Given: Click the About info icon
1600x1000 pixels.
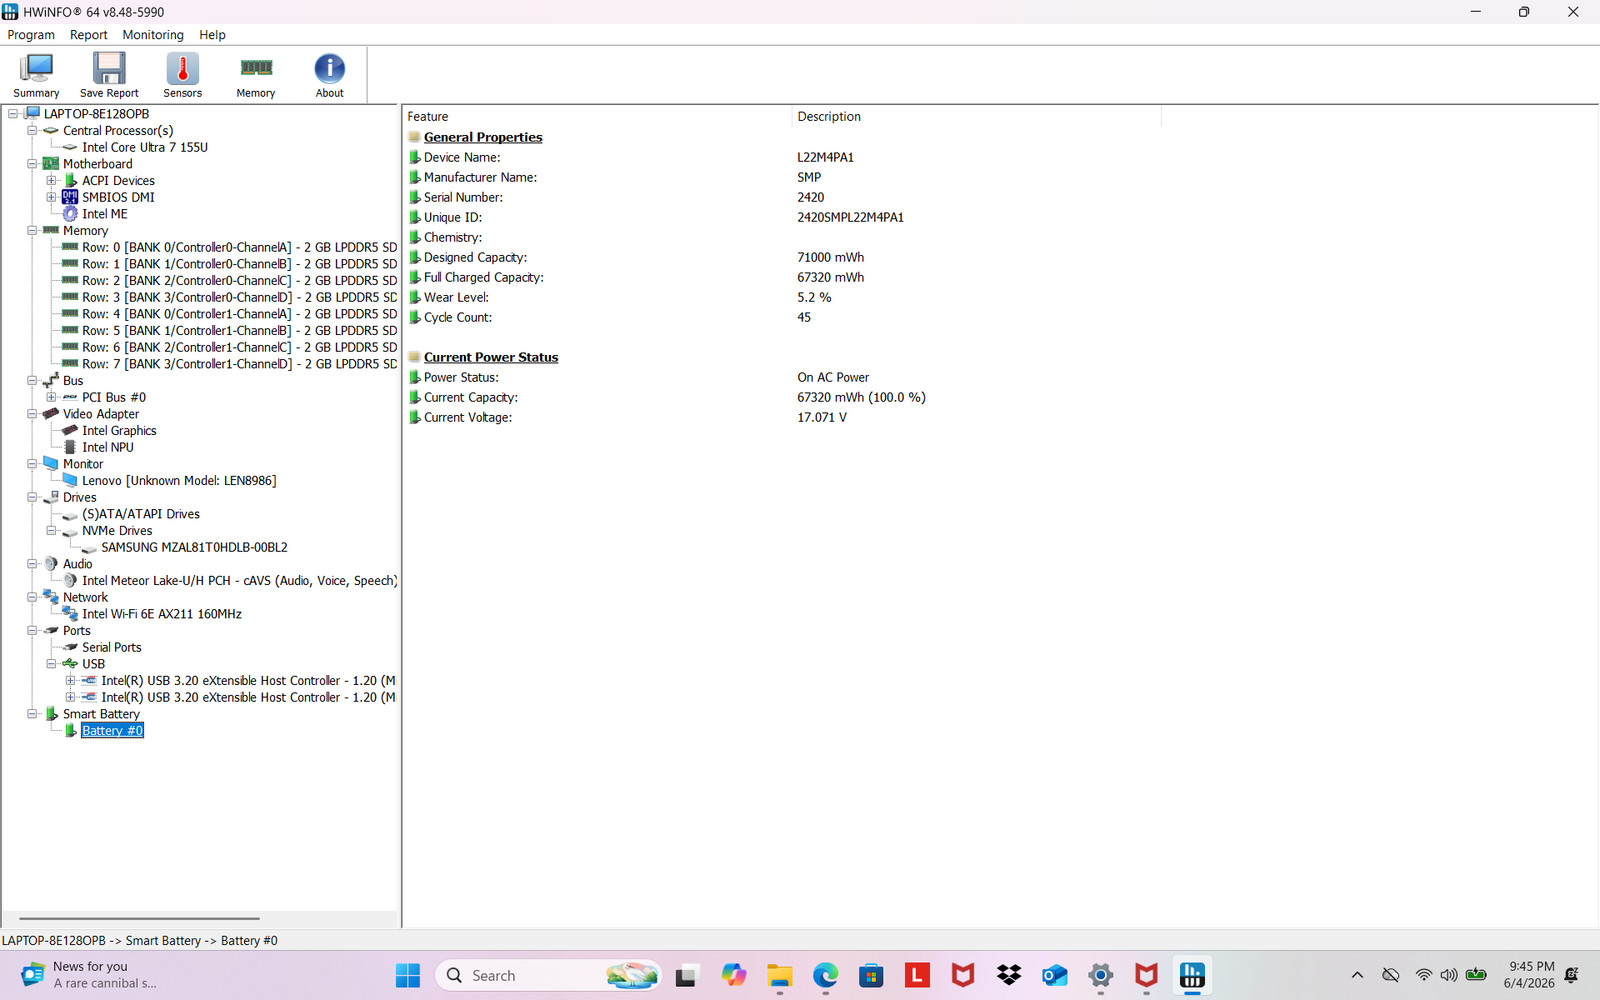Looking at the screenshot, I should tap(329, 75).
